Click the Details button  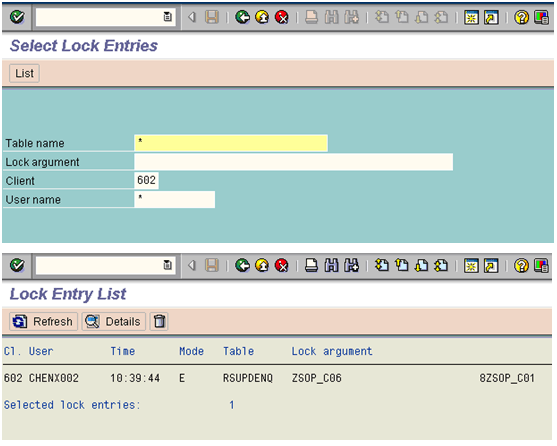point(114,321)
